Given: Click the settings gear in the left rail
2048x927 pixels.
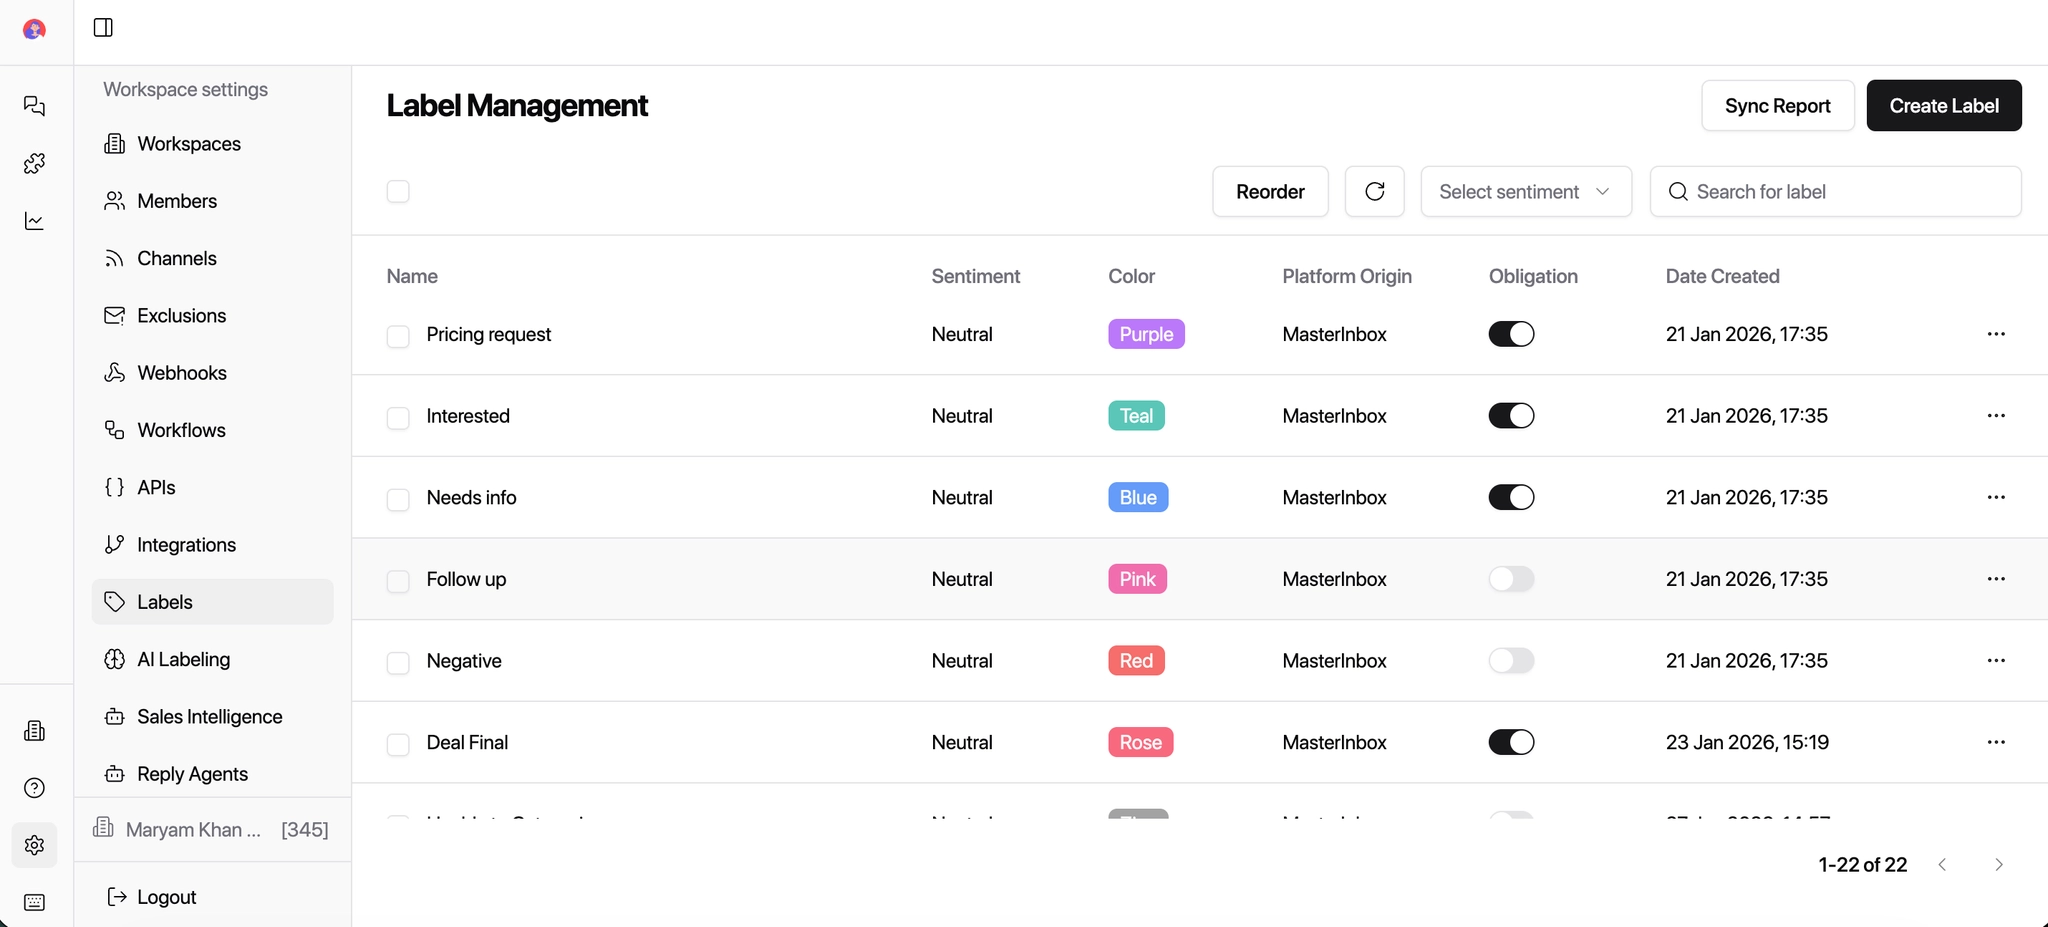Looking at the screenshot, I should (34, 845).
